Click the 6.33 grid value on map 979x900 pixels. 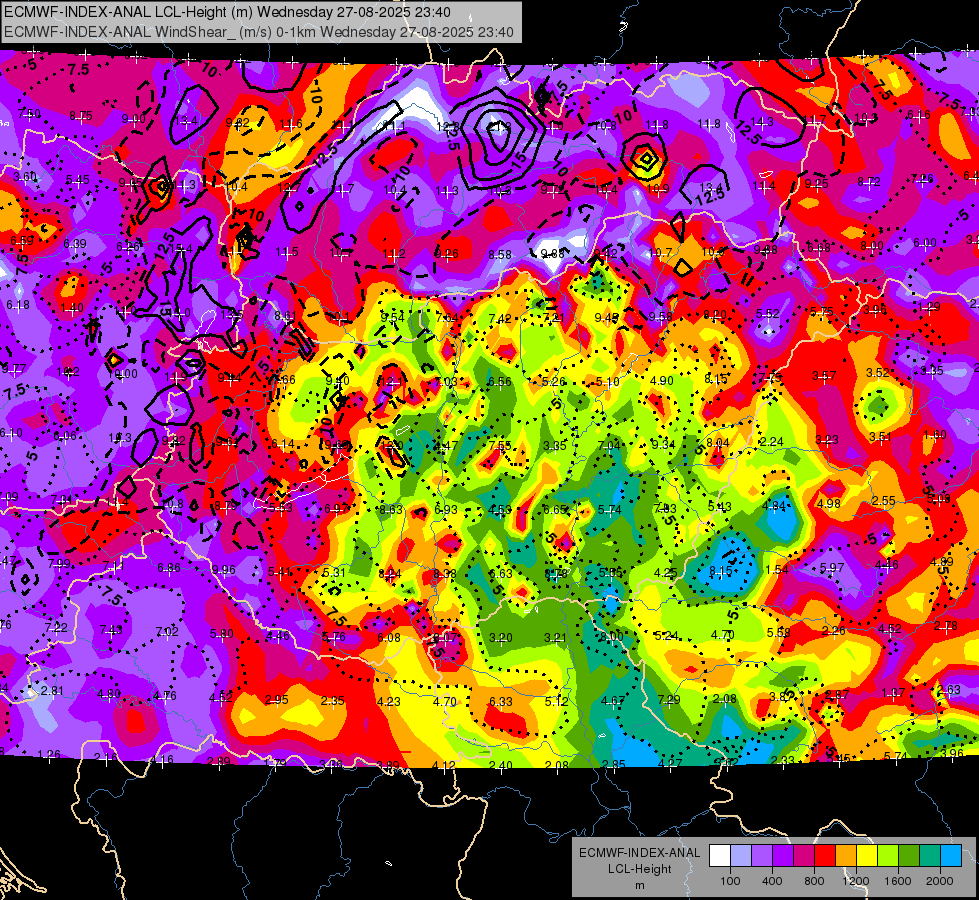tap(501, 702)
